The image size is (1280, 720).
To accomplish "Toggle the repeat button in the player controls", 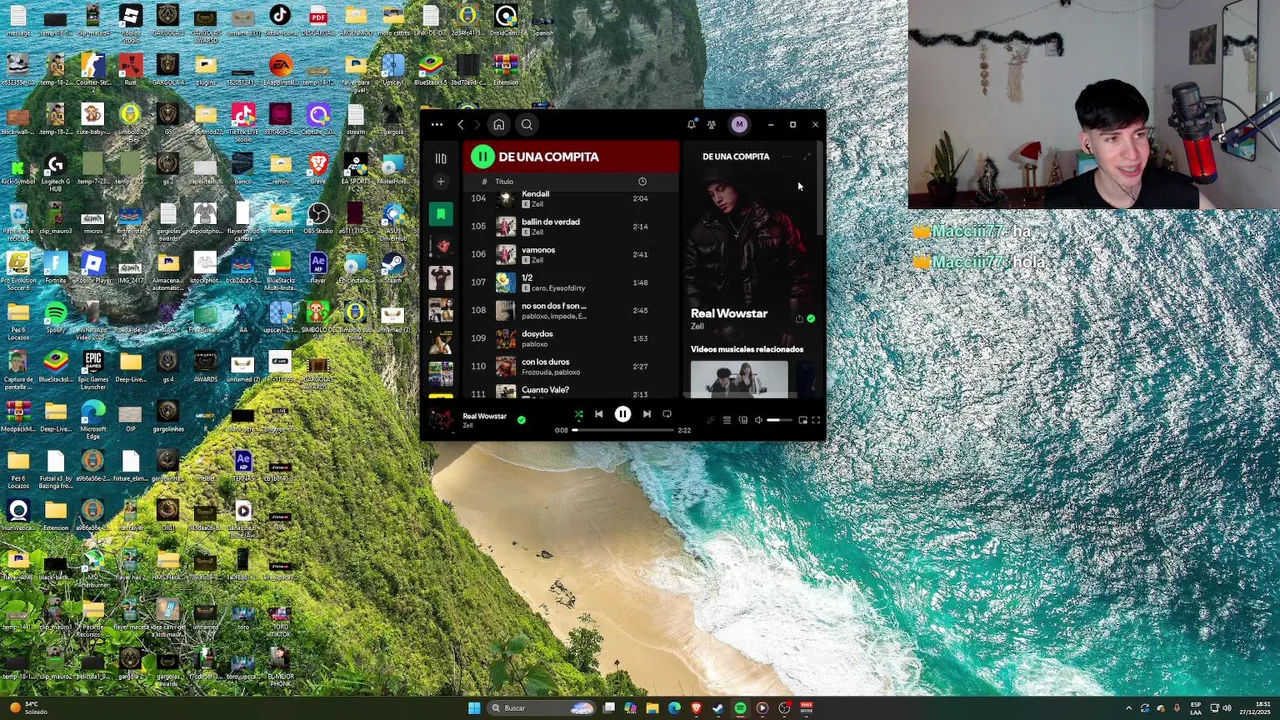I will pos(667,414).
